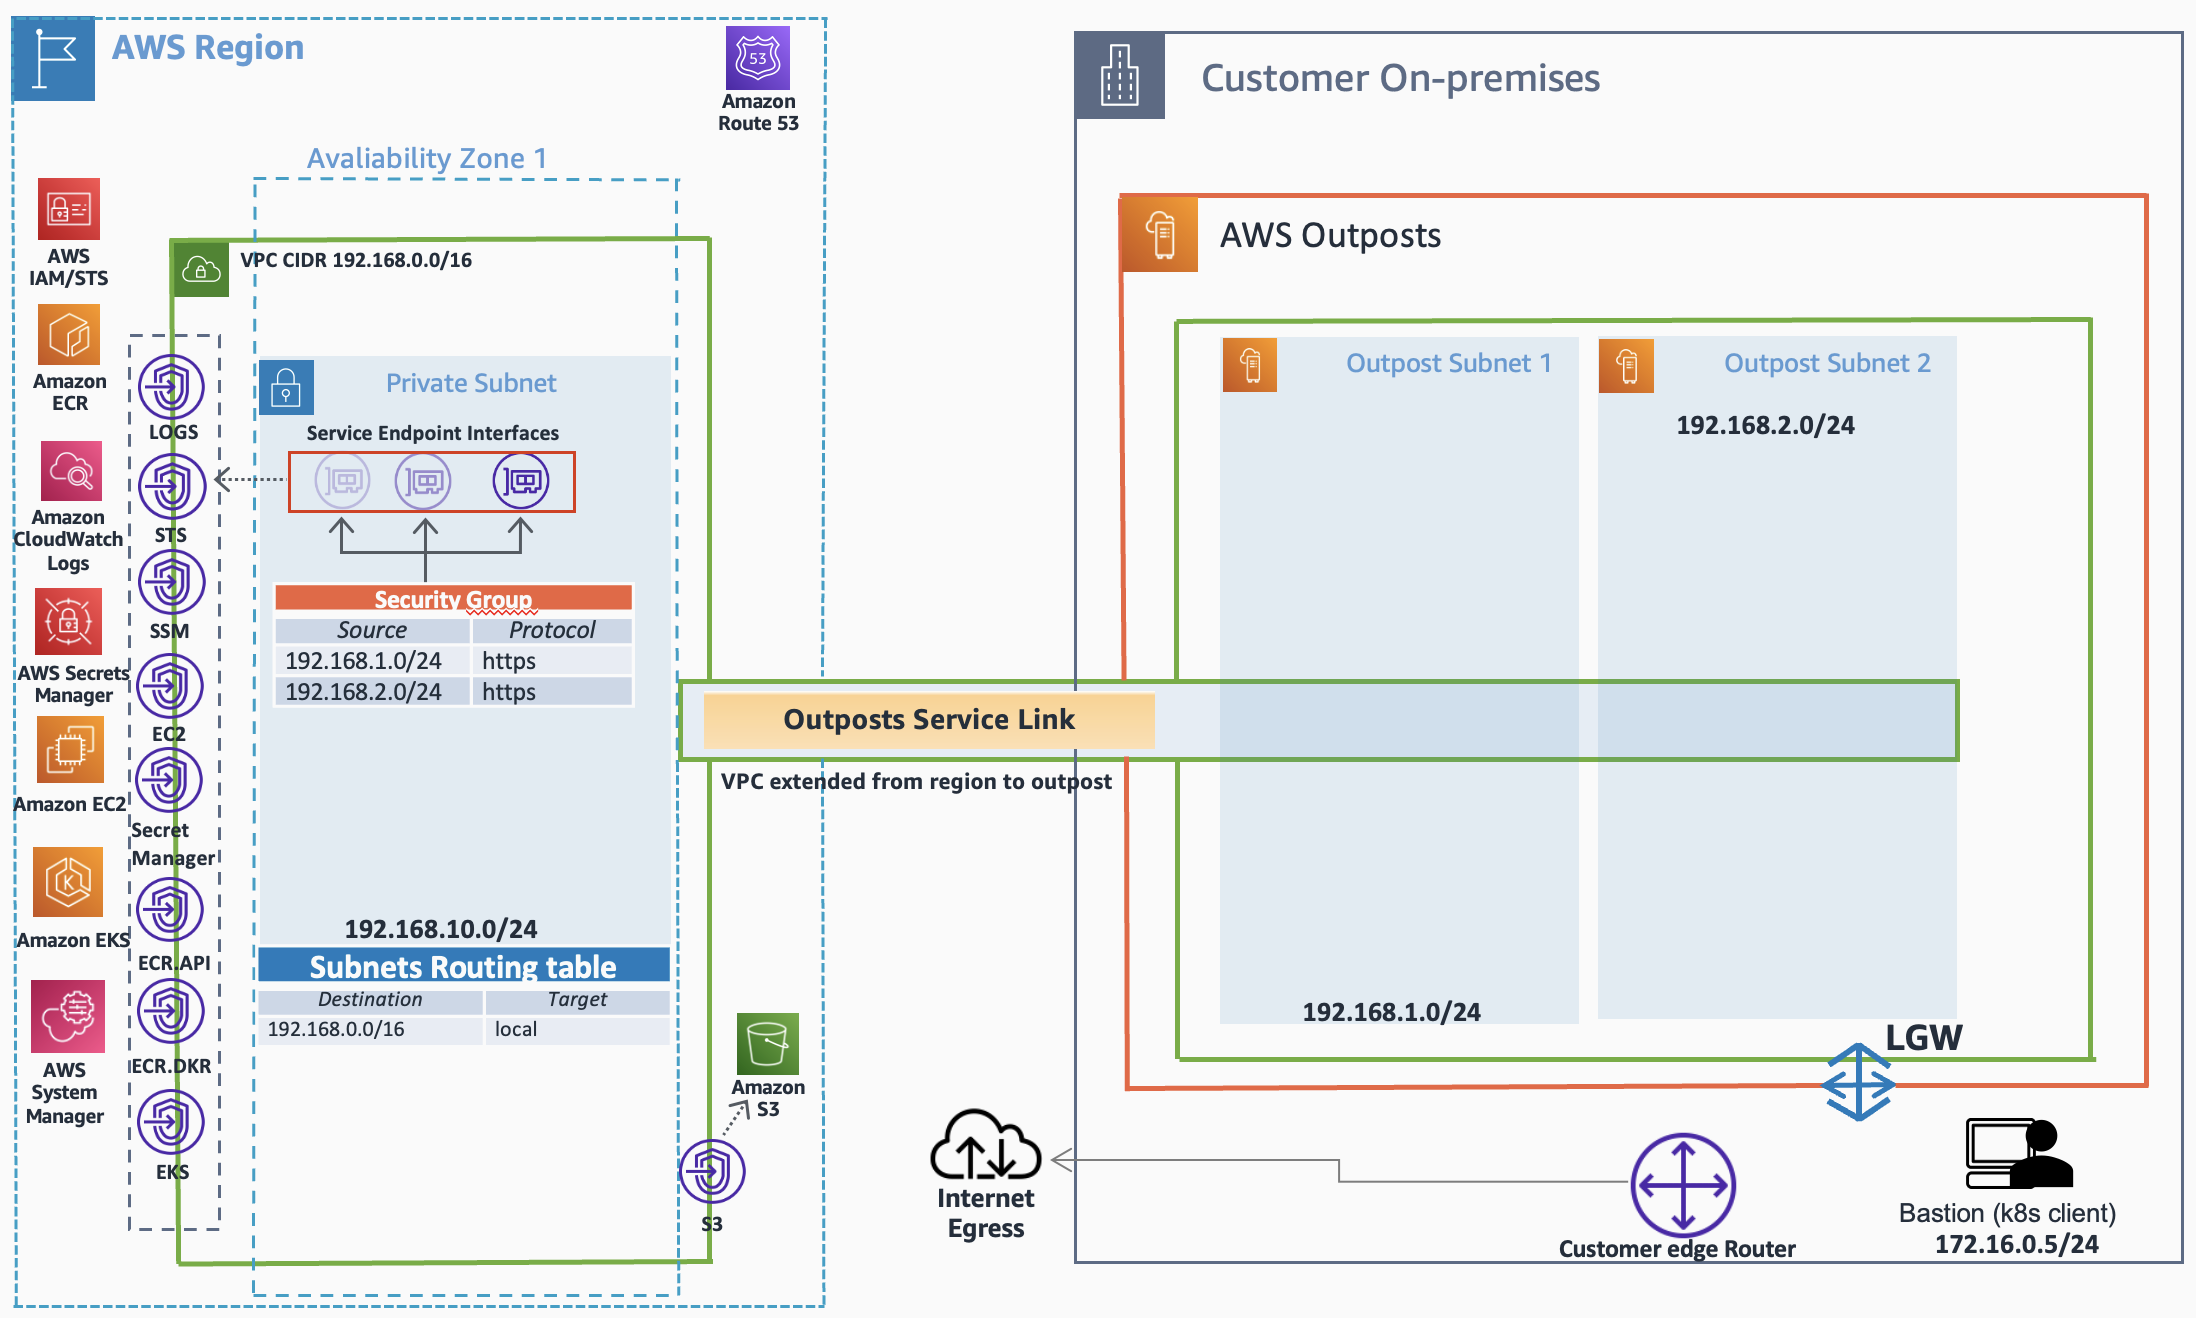Click the Private Subnet lock icon
Image resolution: width=2196 pixels, height=1318 pixels.
click(286, 387)
